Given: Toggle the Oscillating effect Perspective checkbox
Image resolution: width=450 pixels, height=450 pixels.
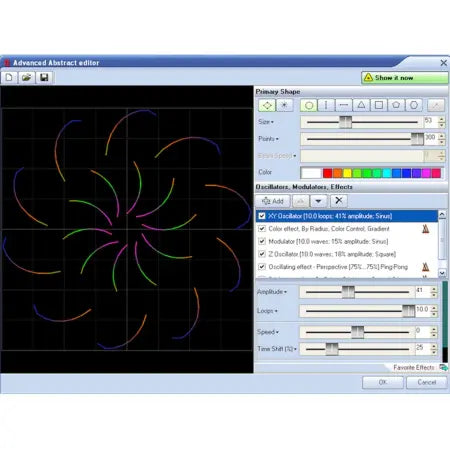Looking at the screenshot, I should point(262,267).
